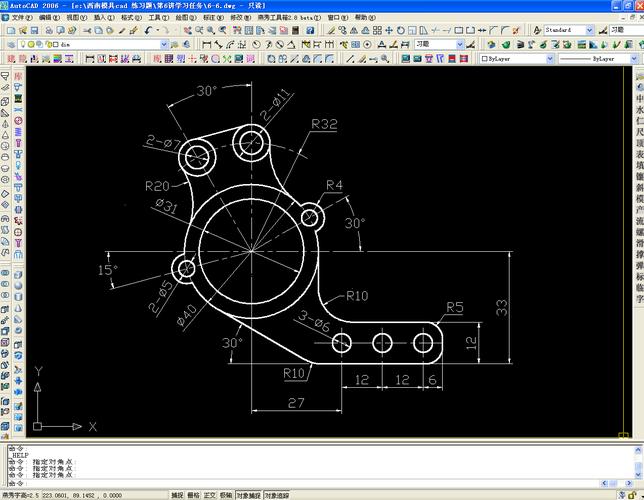Click the Array tool icon
Image resolution: width=644 pixels, height=500 pixels.
pyautogui.click(x=377, y=30)
